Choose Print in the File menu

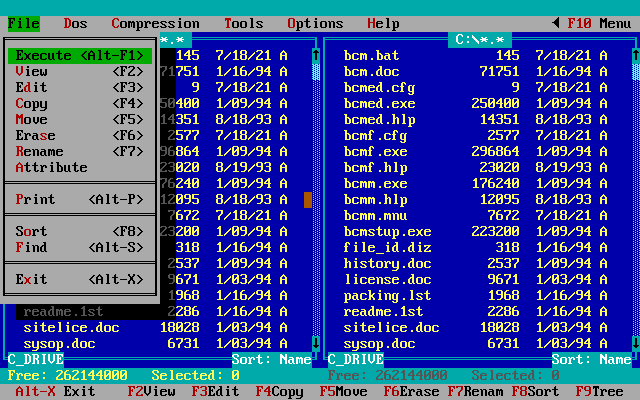coord(80,200)
